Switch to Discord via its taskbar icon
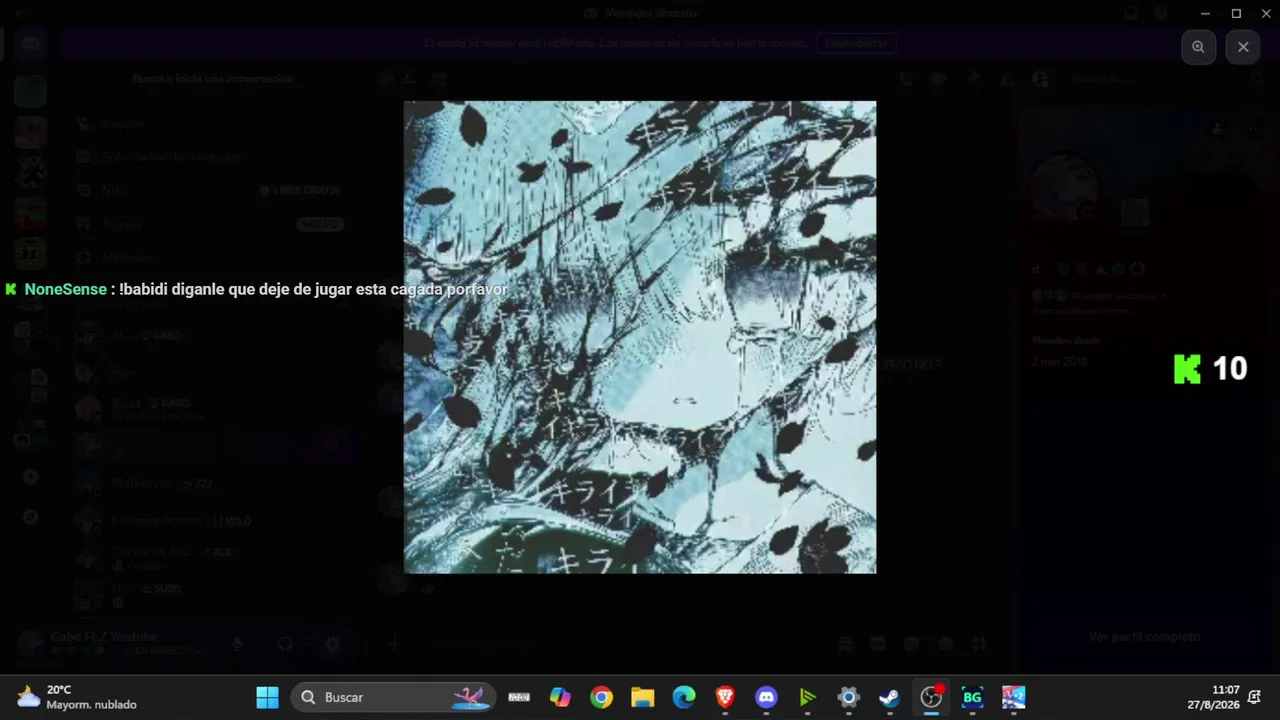Image resolution: width=1280 pixels, height=720 pixels. [766, 697]
